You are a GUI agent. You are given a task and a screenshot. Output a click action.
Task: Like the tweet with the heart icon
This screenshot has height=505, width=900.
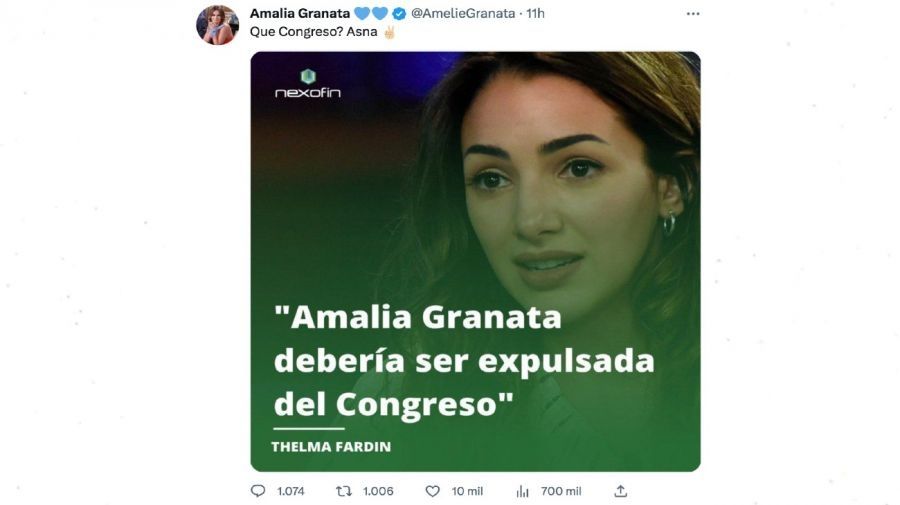click(x=432, y=491)
